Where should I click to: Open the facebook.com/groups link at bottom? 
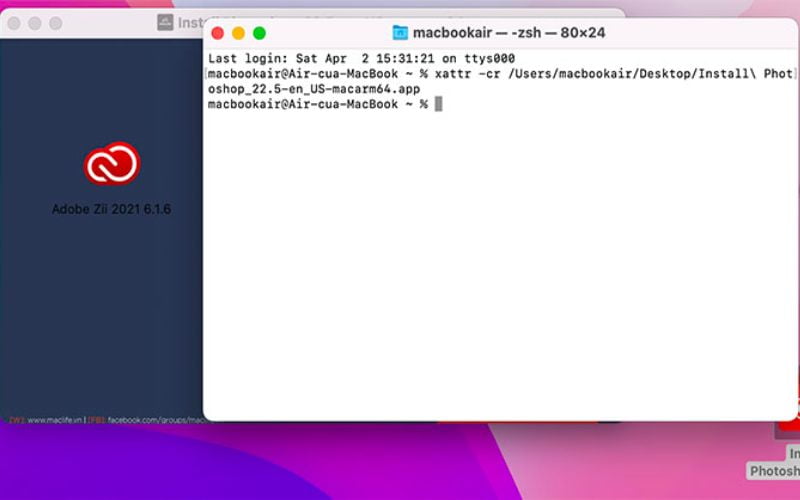click(156, 420)
